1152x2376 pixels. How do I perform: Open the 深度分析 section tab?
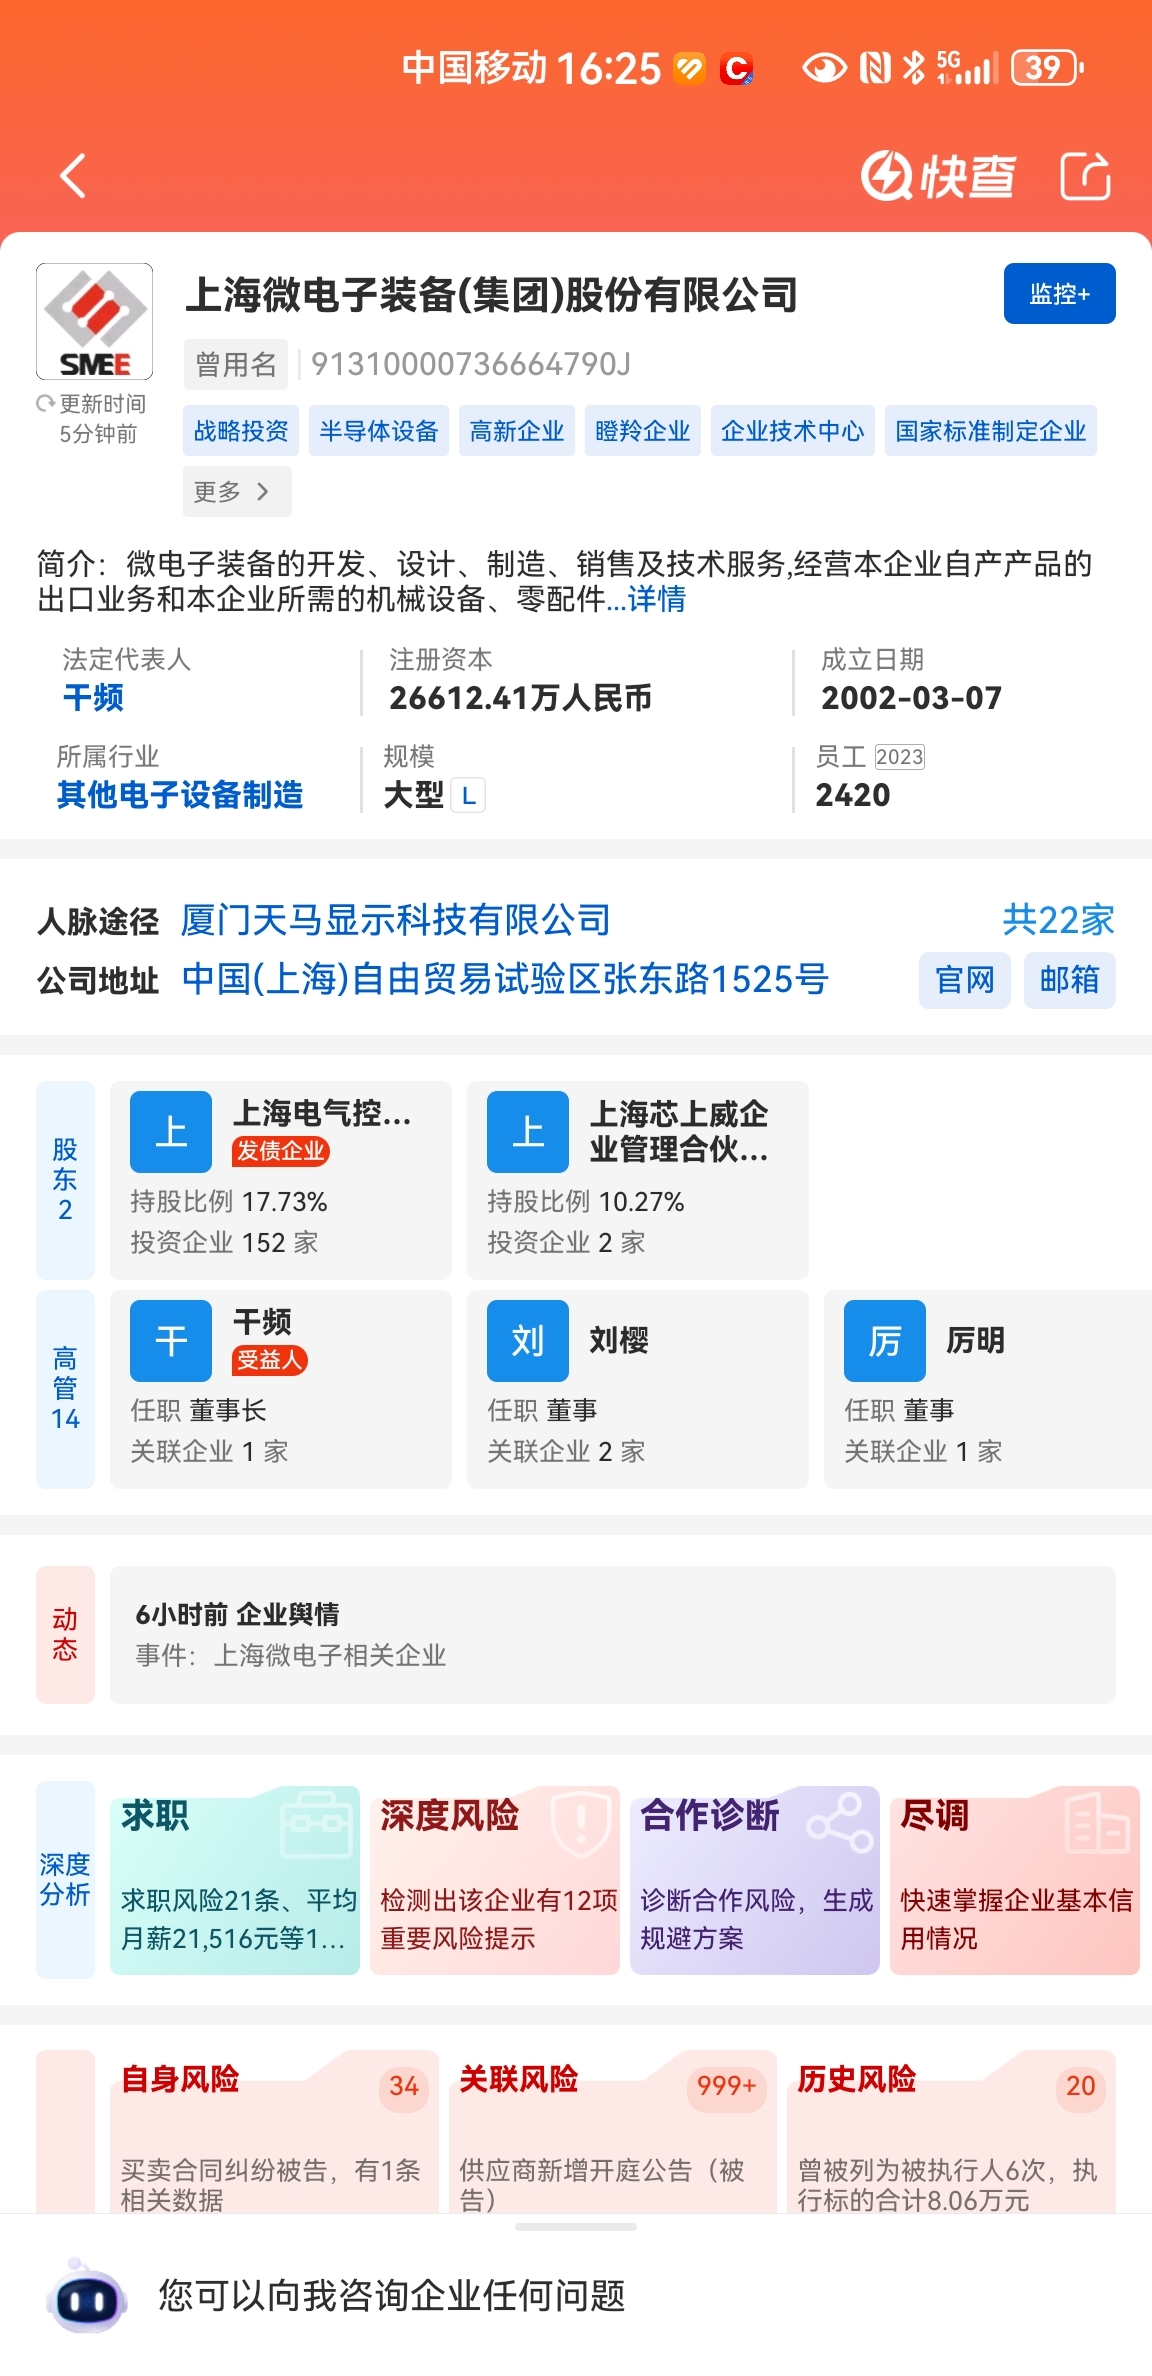click(x=65, y=1879)
